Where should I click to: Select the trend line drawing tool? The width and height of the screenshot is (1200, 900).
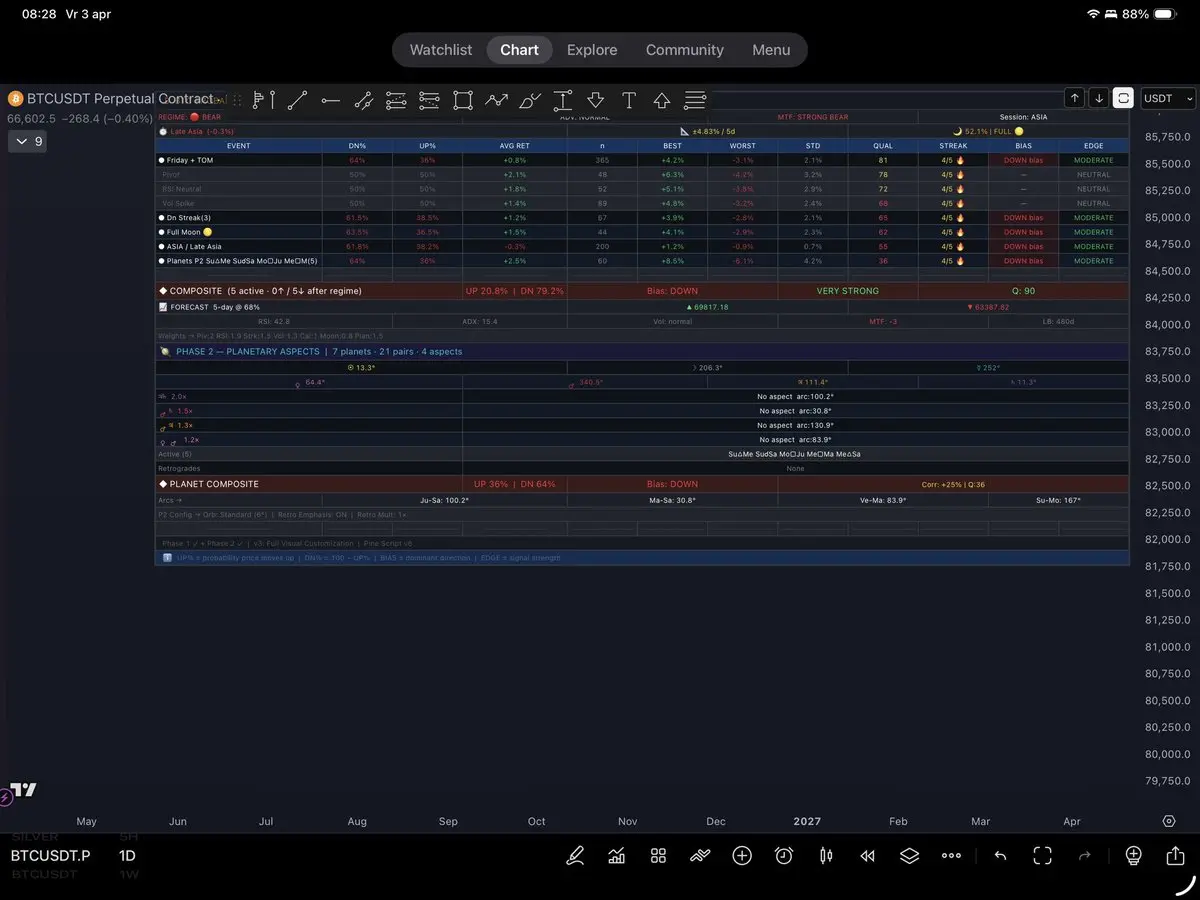297,100
